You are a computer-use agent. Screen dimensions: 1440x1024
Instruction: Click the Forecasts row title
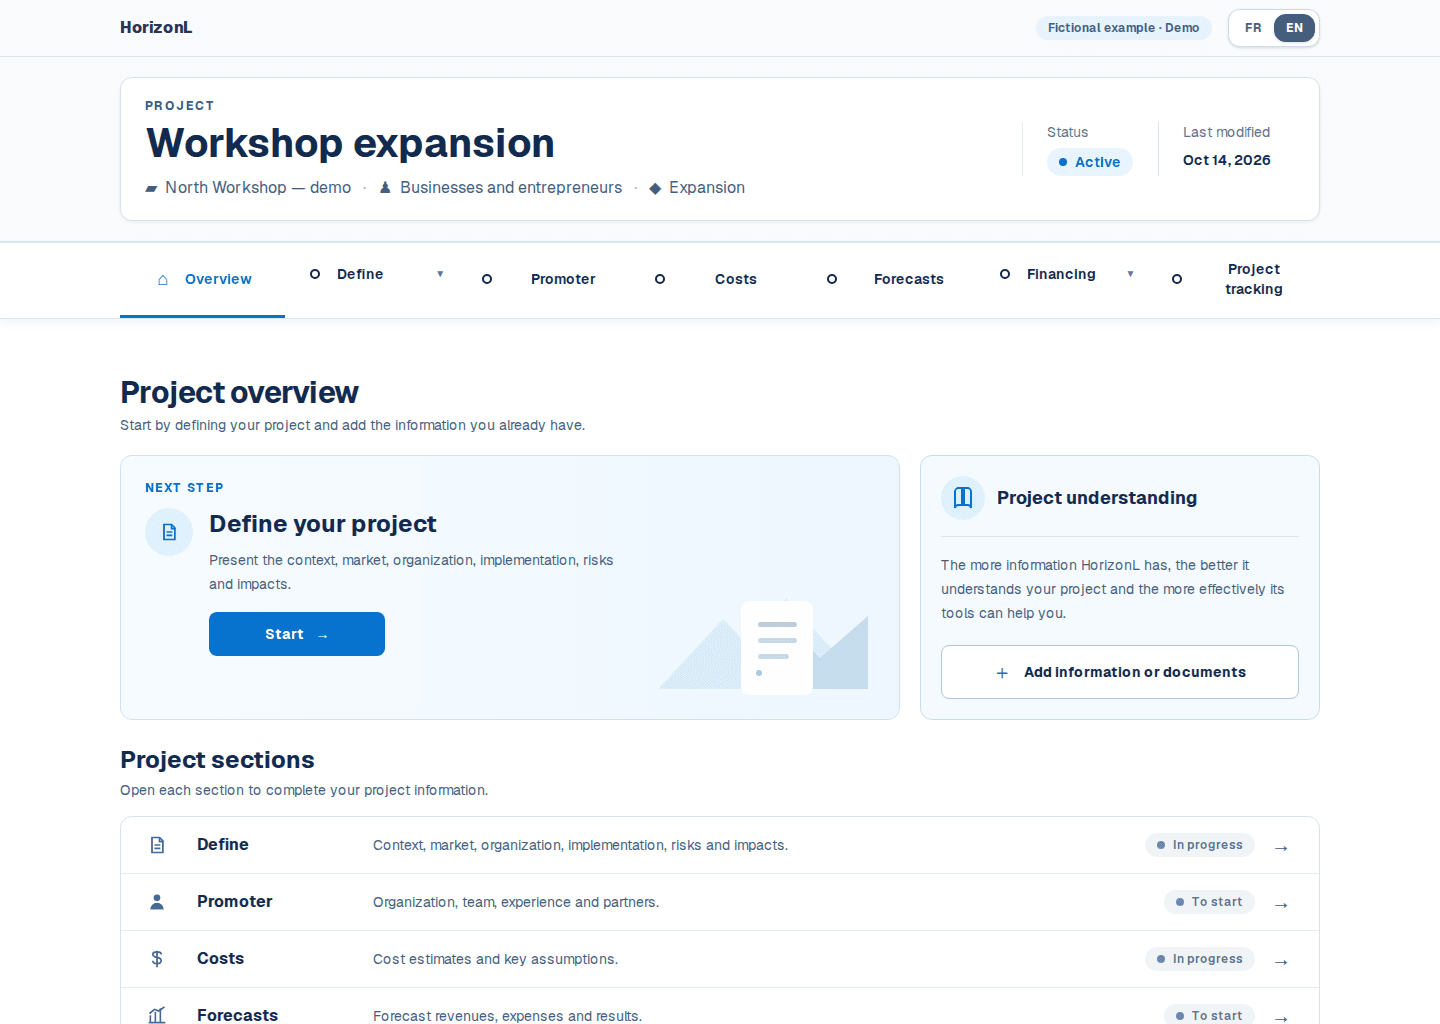(x=238, y=1015)
